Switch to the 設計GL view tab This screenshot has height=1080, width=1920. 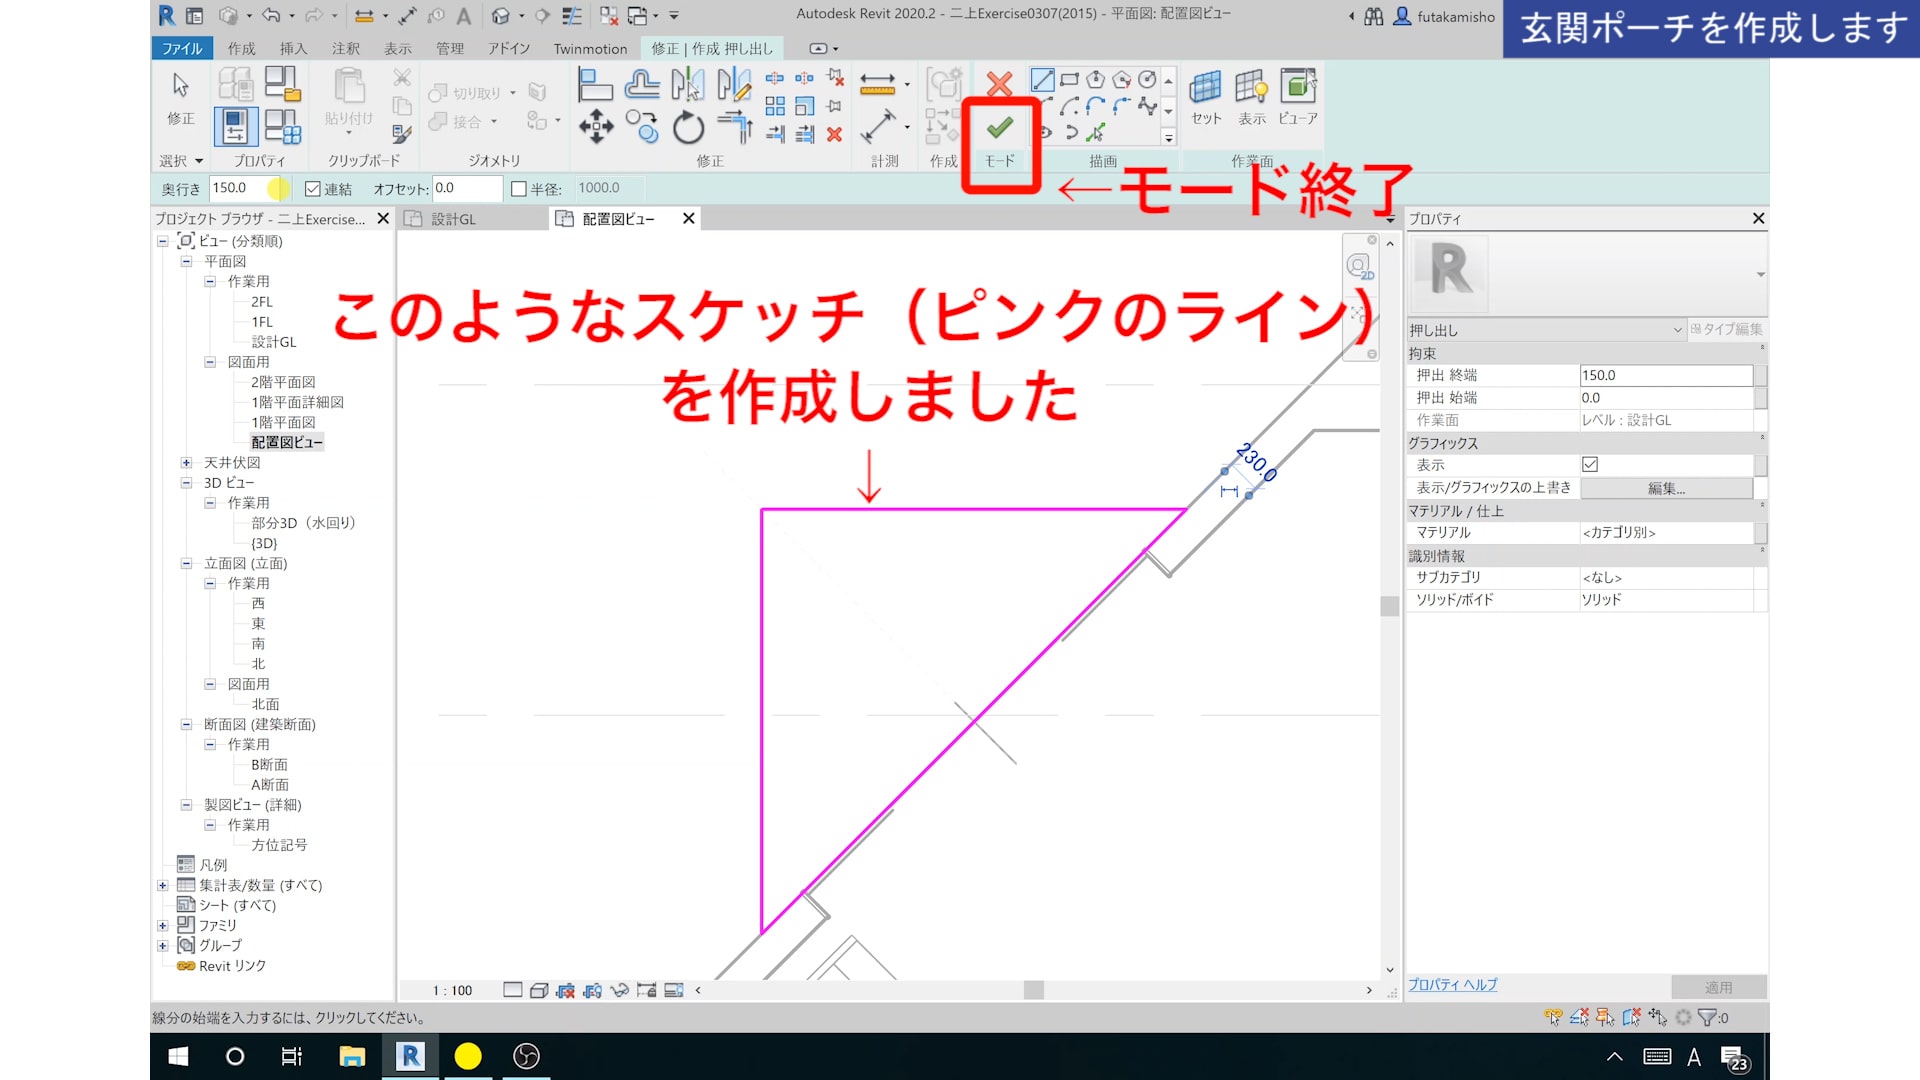point(453,219)
